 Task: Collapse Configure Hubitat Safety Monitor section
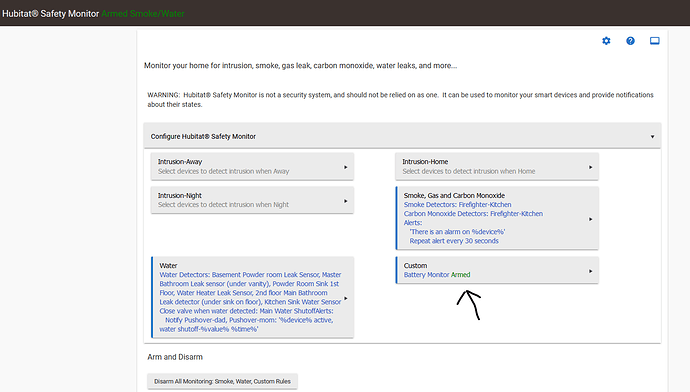[652, 137]
